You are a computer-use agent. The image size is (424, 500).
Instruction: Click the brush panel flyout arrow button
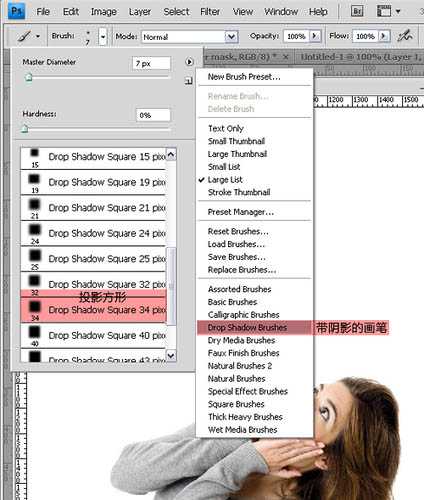click(x=189, y=62)
